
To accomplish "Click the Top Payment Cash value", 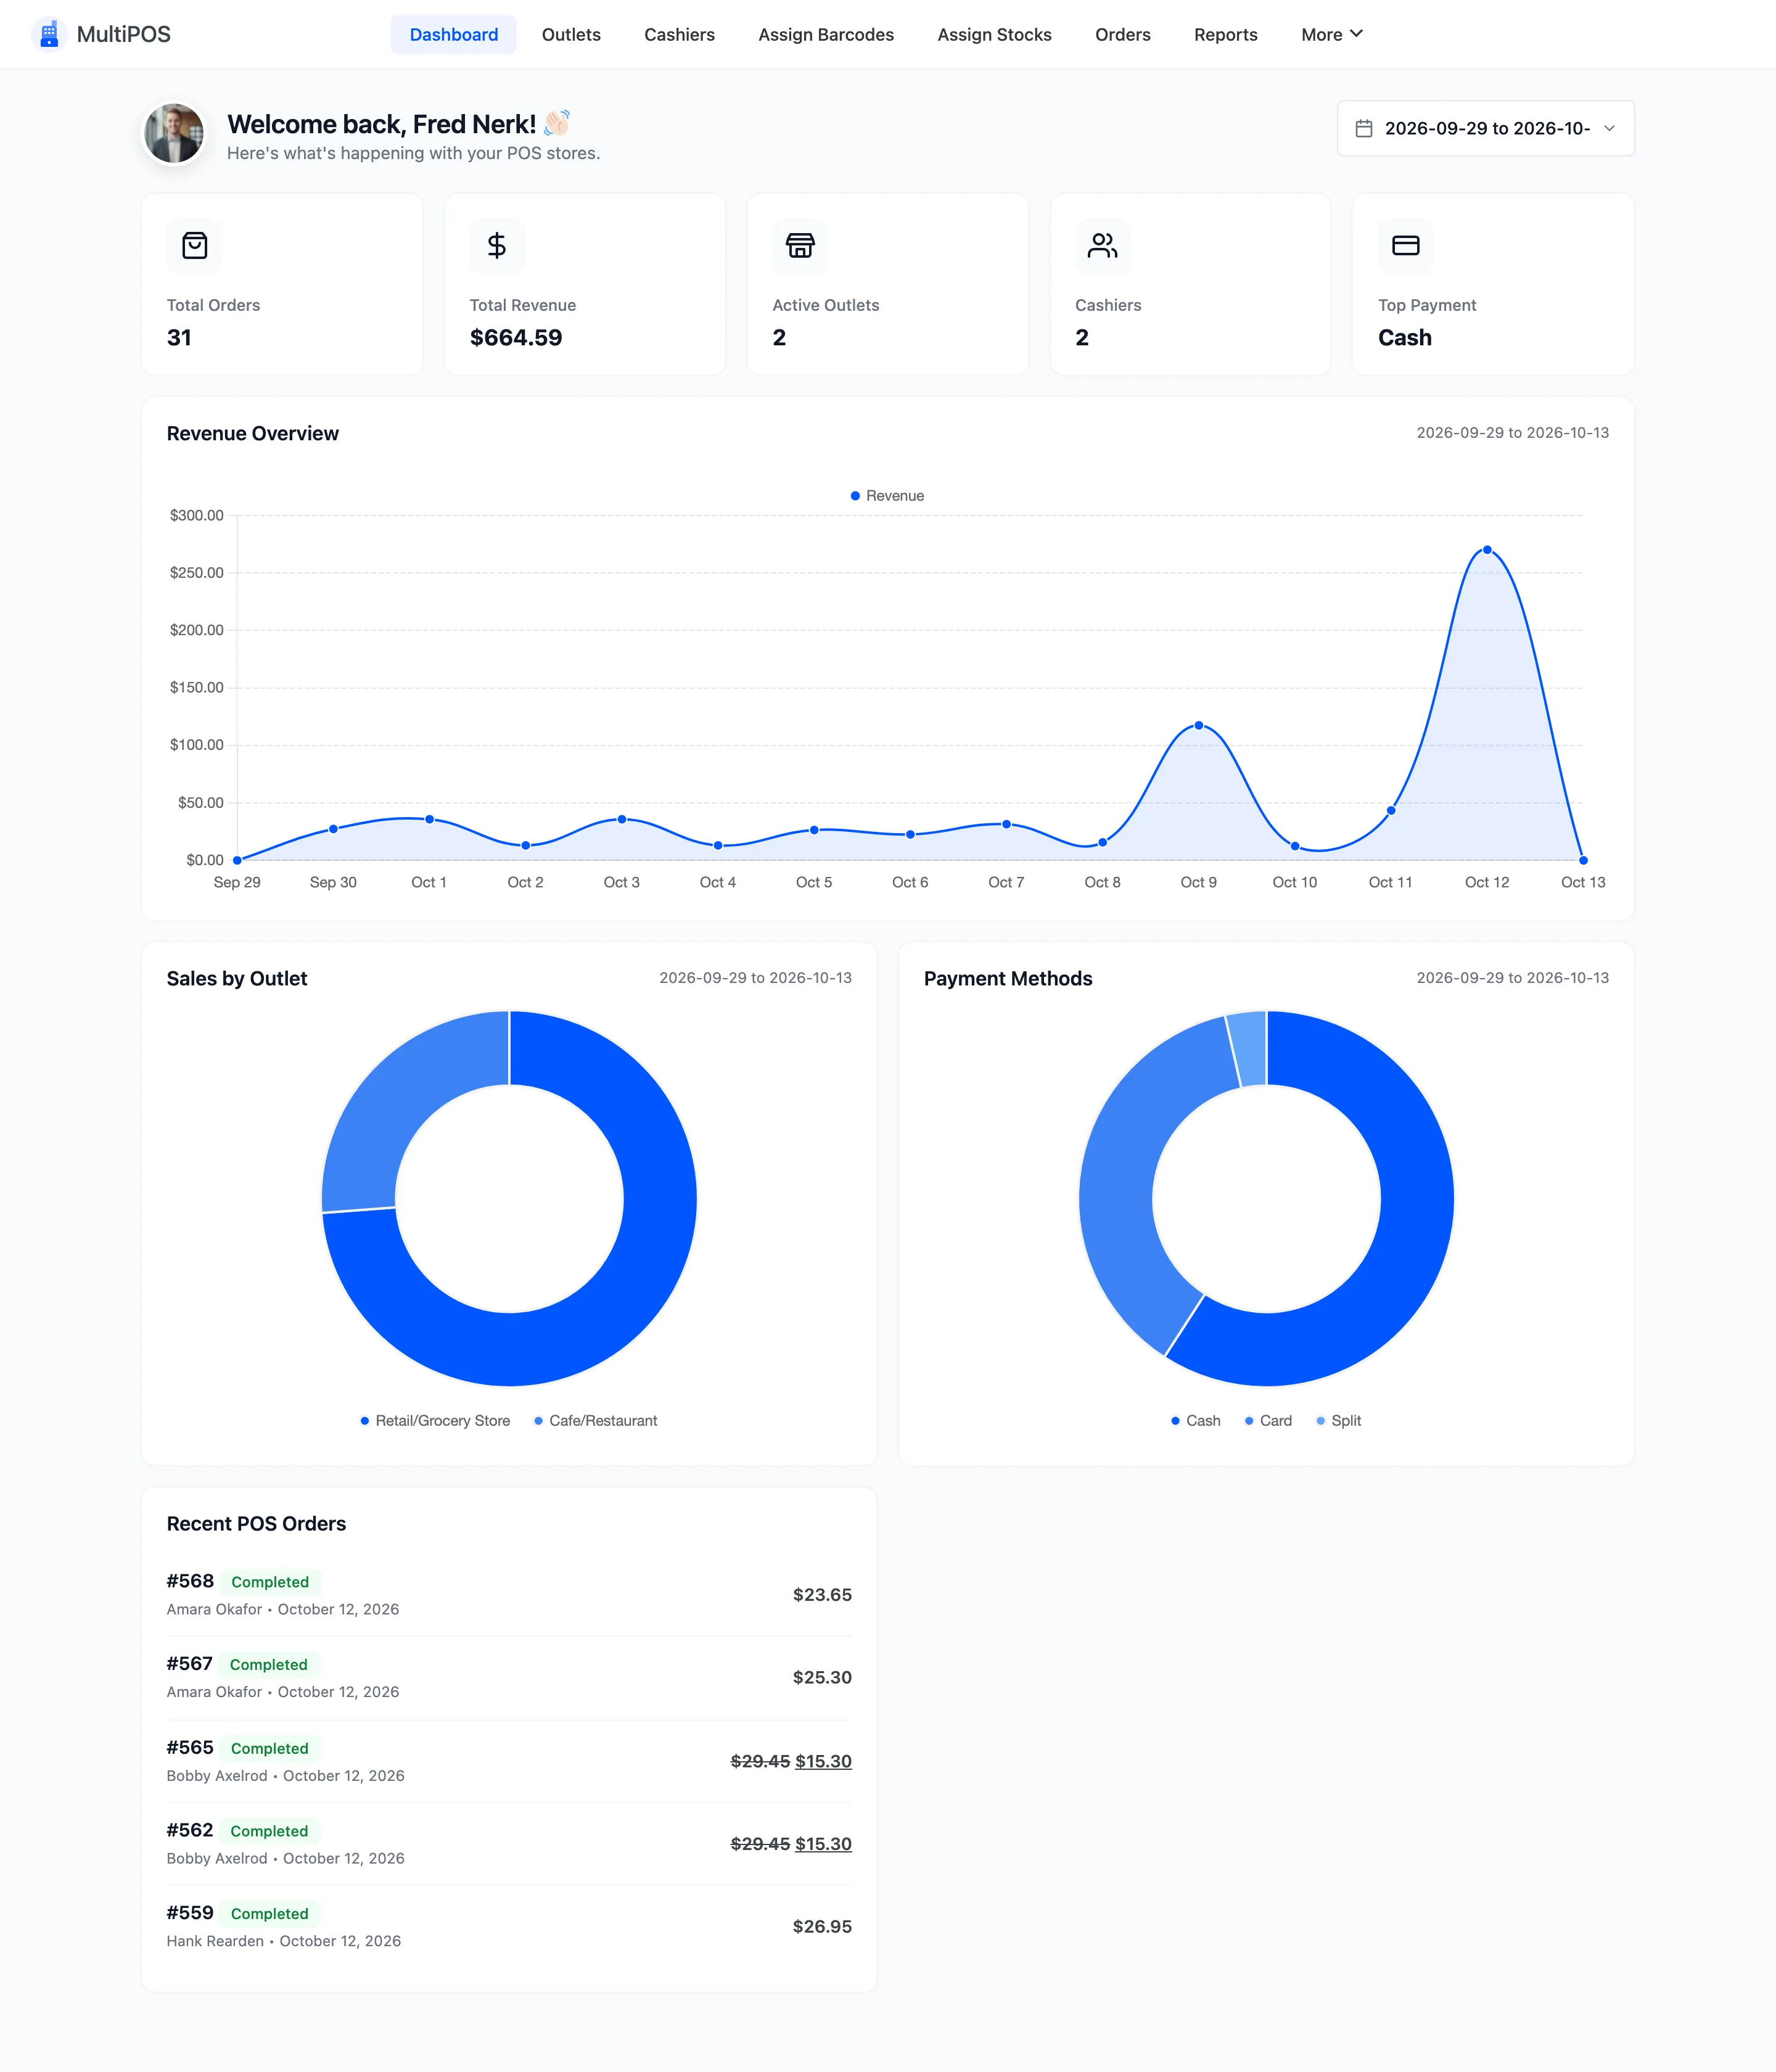I will point(1404,338).
